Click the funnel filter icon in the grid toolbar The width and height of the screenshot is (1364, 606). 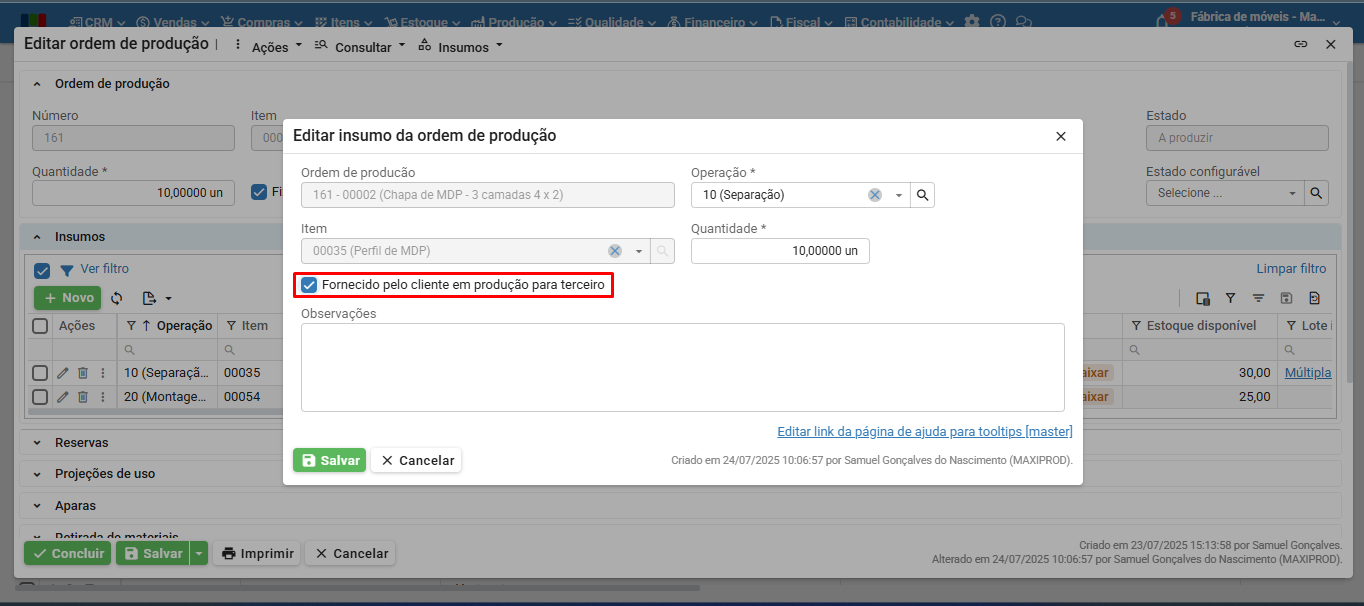pyautogui.click(x=1231, y=298)
